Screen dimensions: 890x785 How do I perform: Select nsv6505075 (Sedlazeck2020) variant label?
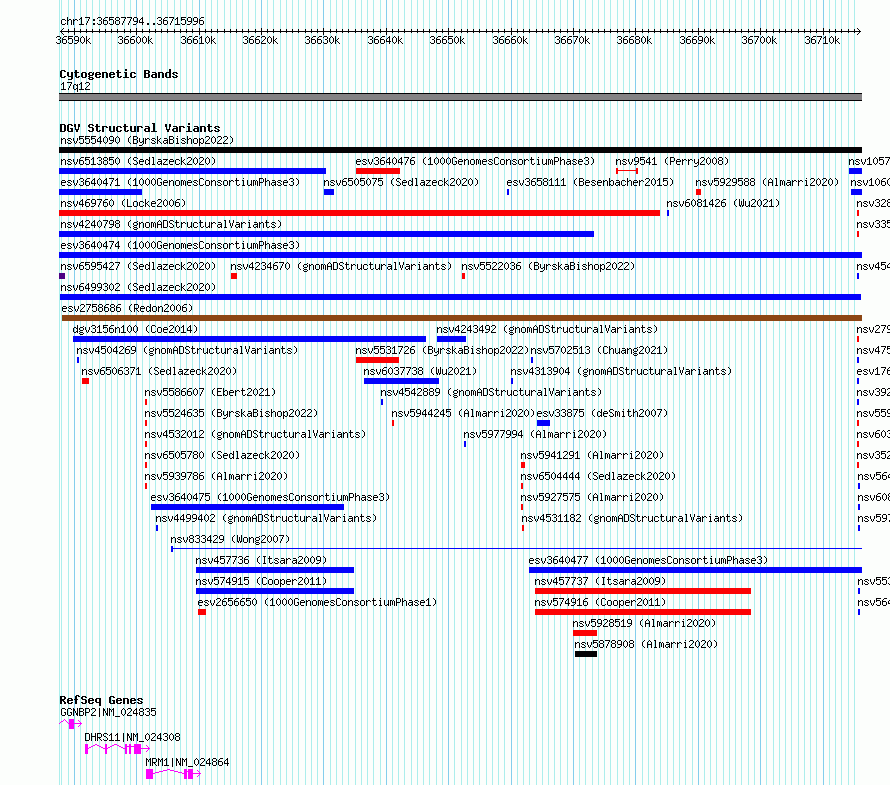(x=401, y=182)
